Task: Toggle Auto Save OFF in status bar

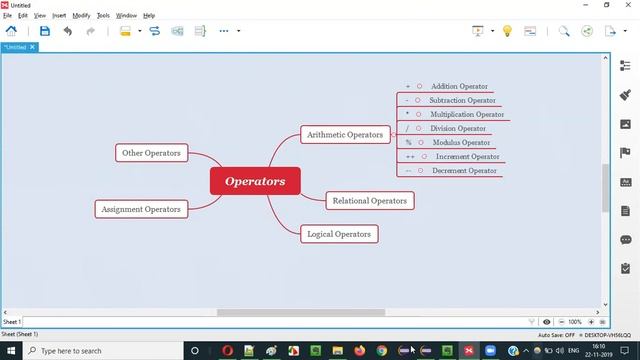Action: point(556,335)
